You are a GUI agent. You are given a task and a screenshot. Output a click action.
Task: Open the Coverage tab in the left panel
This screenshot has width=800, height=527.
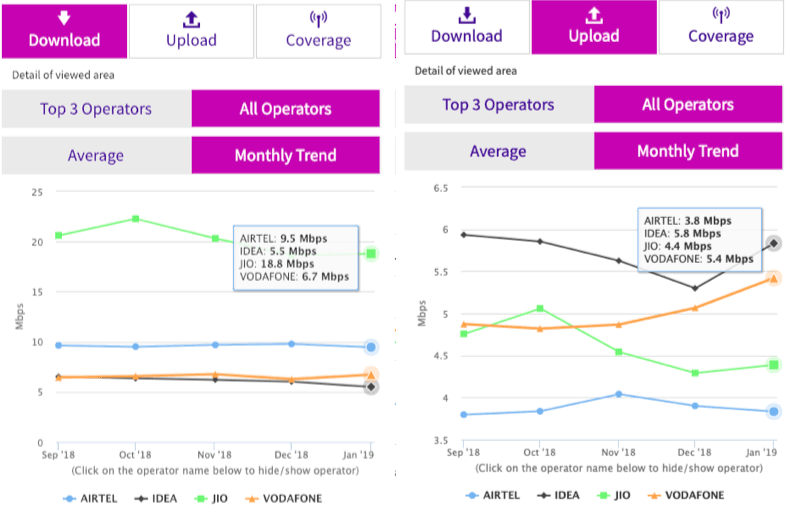coord(318,31)
